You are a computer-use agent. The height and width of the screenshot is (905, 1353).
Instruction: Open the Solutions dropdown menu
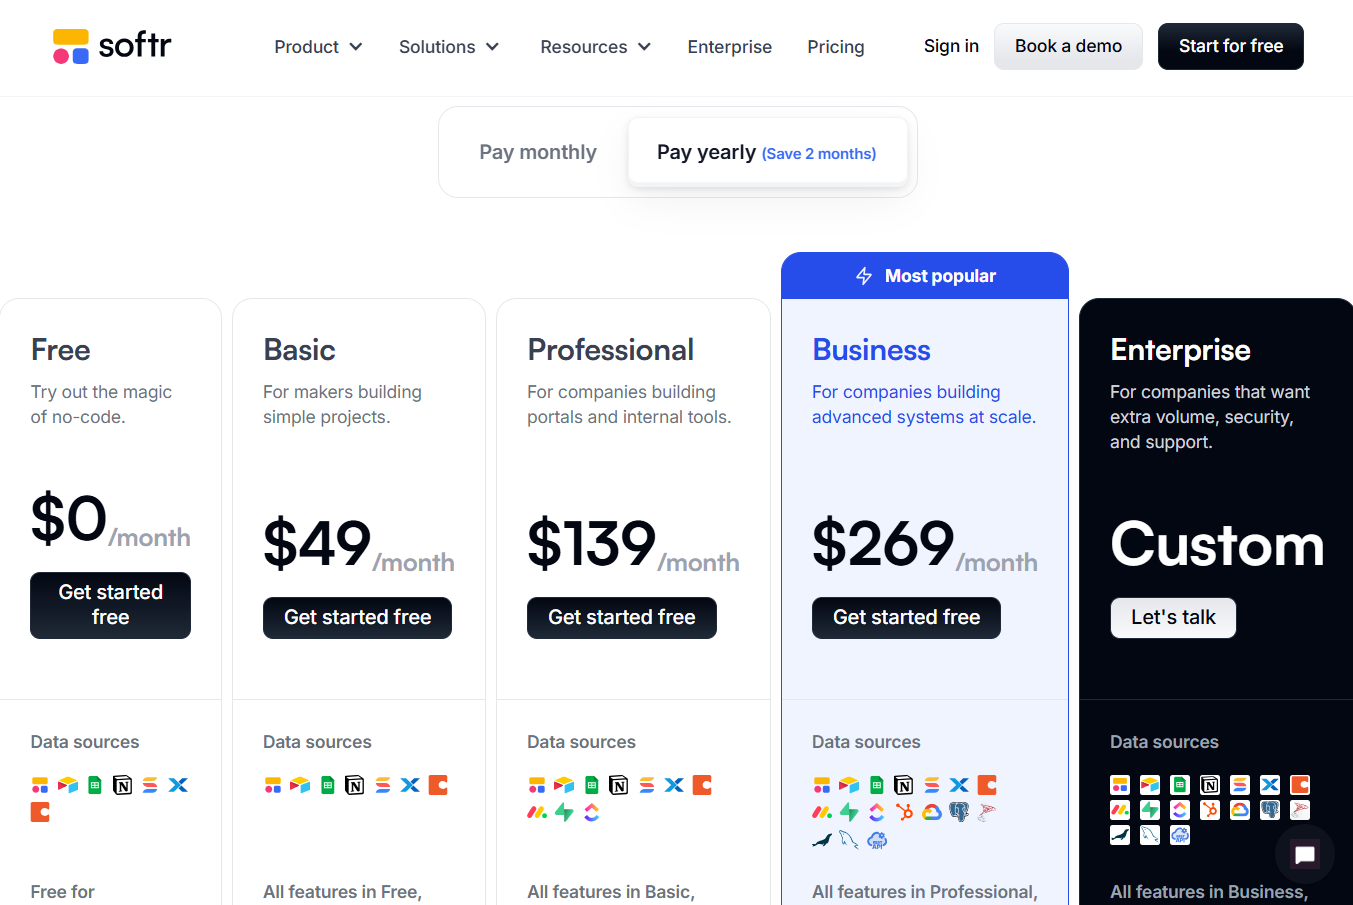click(448, 47)
